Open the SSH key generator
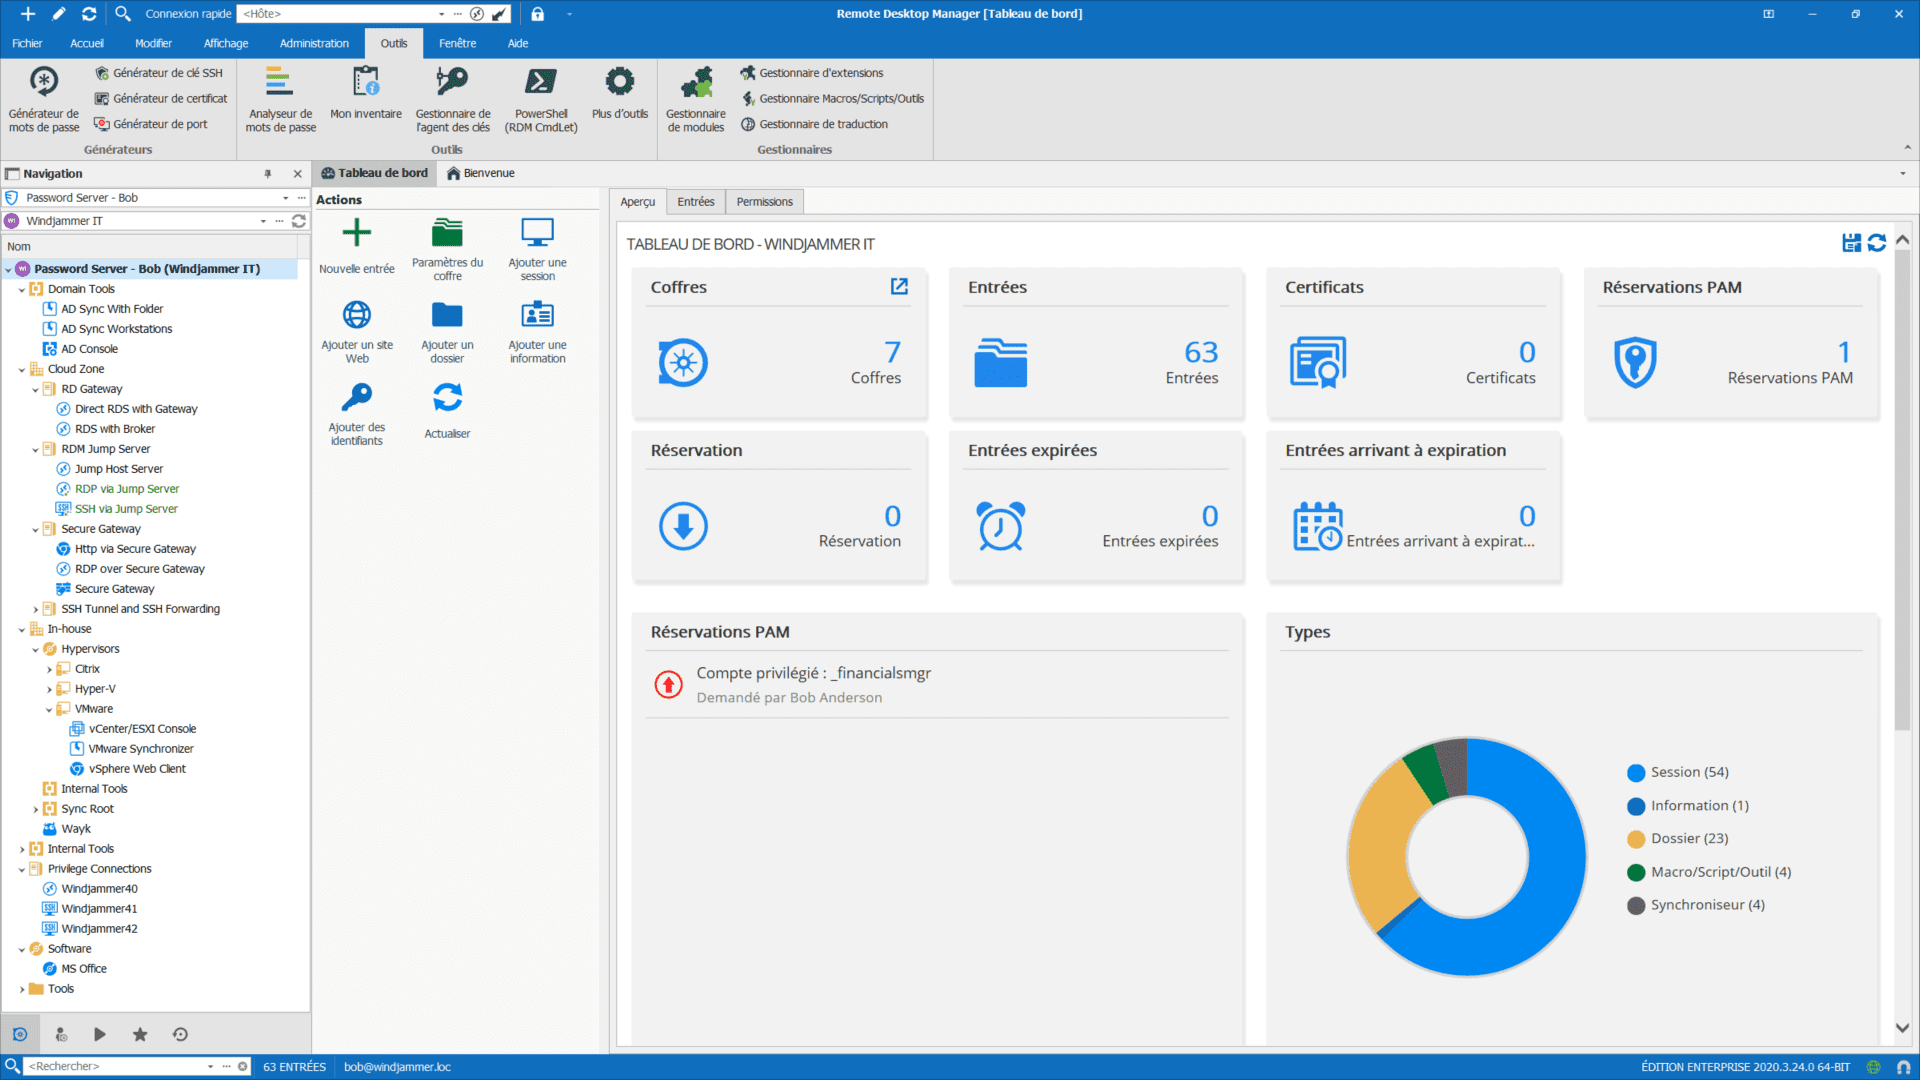1920x1080 pixels. (159, 73)
